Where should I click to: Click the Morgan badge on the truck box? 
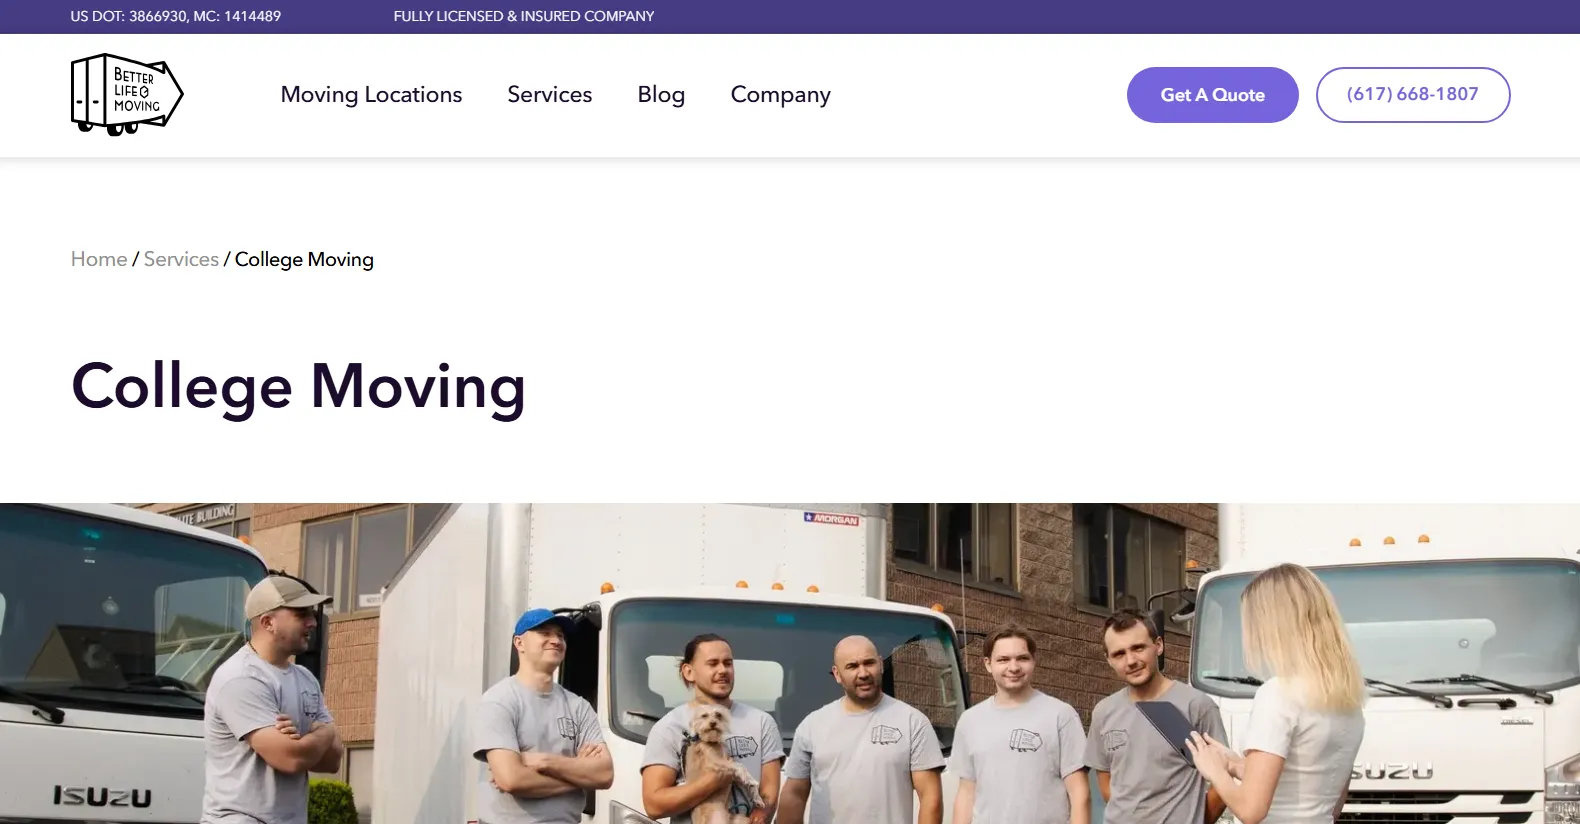[831, 519]
